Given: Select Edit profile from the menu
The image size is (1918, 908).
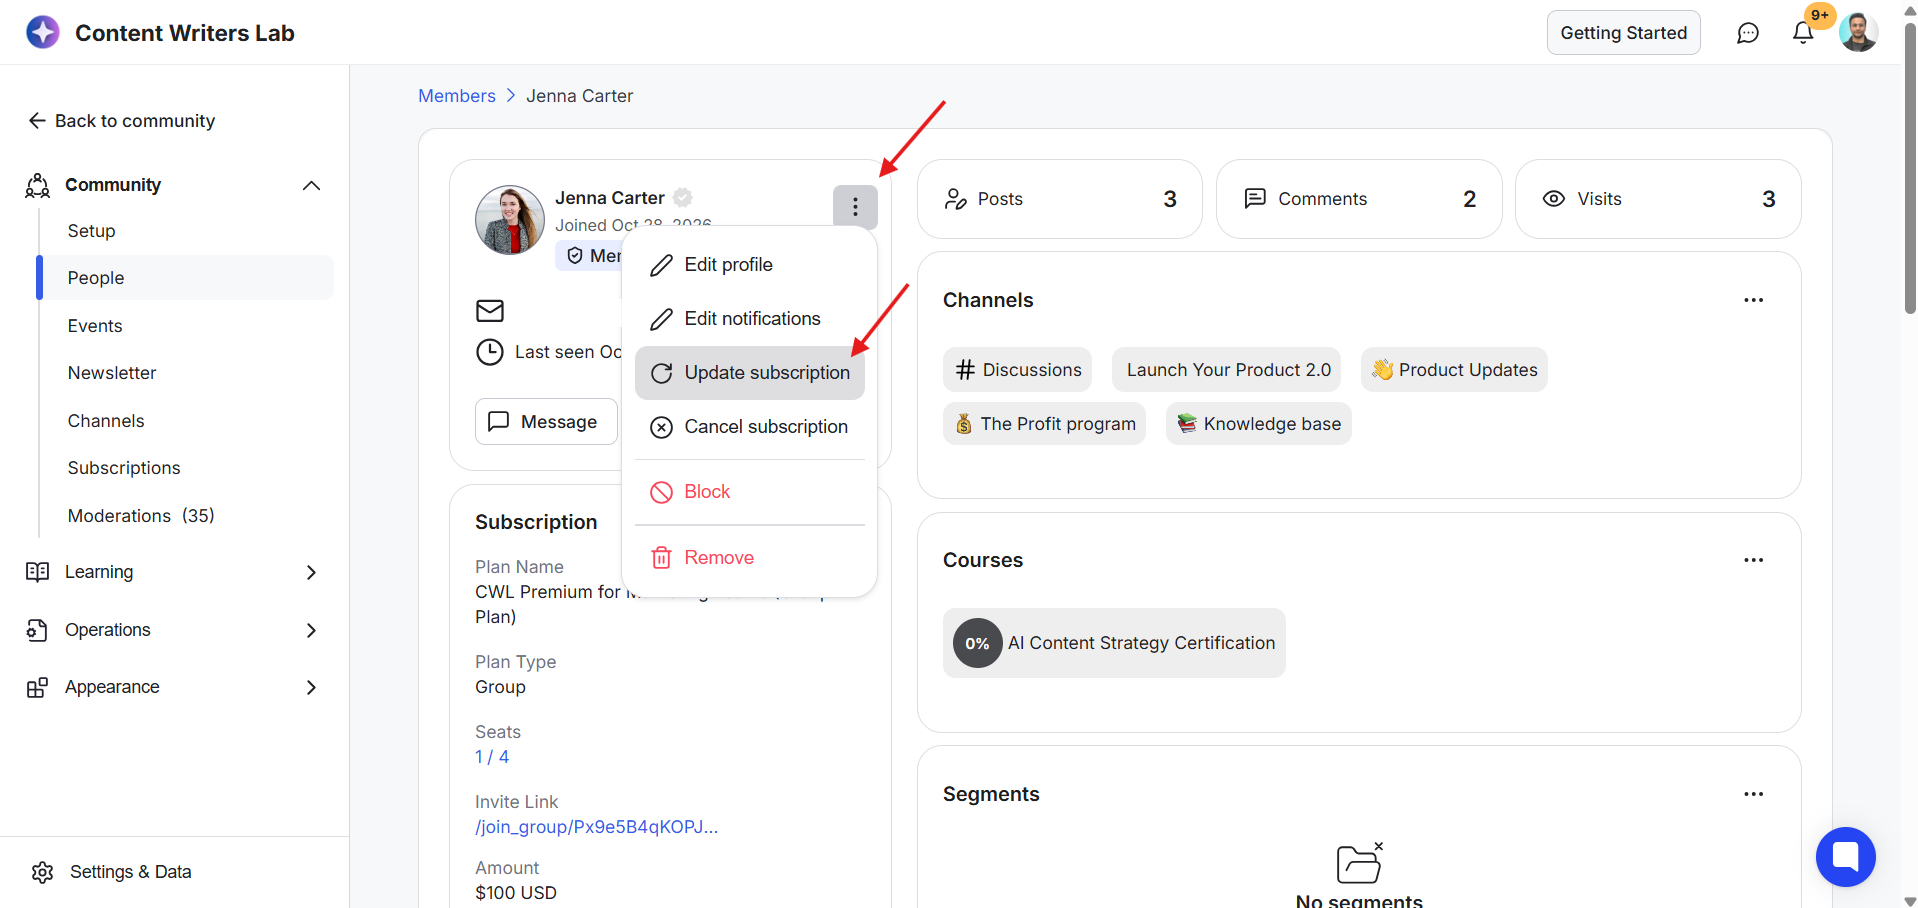Looking at the screenshot, I should click(750, 265).
